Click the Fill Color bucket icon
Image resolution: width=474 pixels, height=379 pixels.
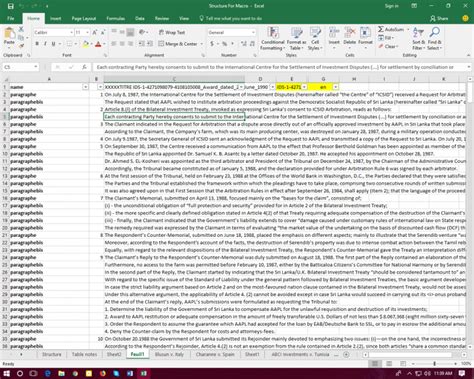click(86, 44)
